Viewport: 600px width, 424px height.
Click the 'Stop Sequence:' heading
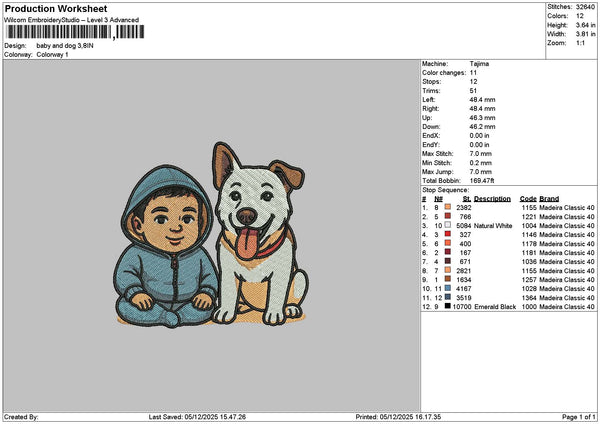445,190
